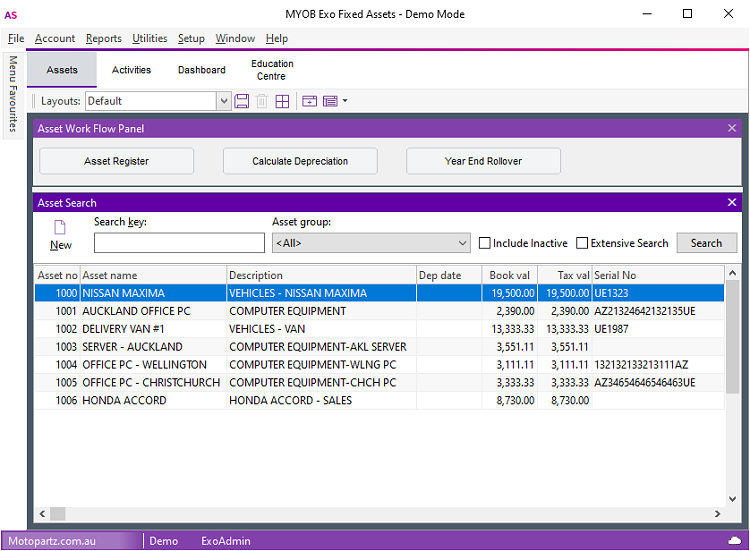
Task: Click the cloud icon in status bar
Action: (x=735, y=540)
